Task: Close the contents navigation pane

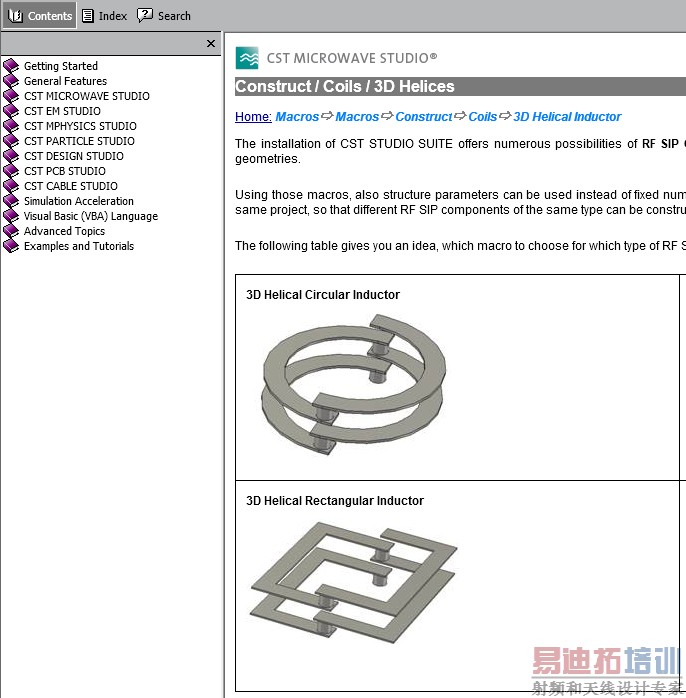Action: pyautogui.click(x=211, y=44)
